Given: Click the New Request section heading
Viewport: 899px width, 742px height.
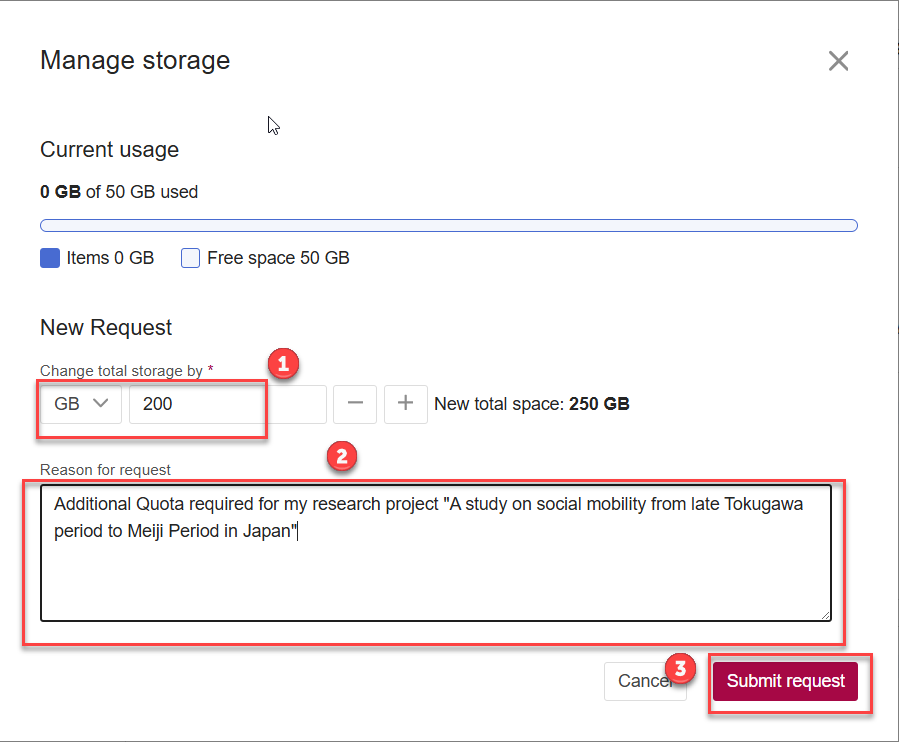Looking at the screenshot, I should click(x=106, y=328).
